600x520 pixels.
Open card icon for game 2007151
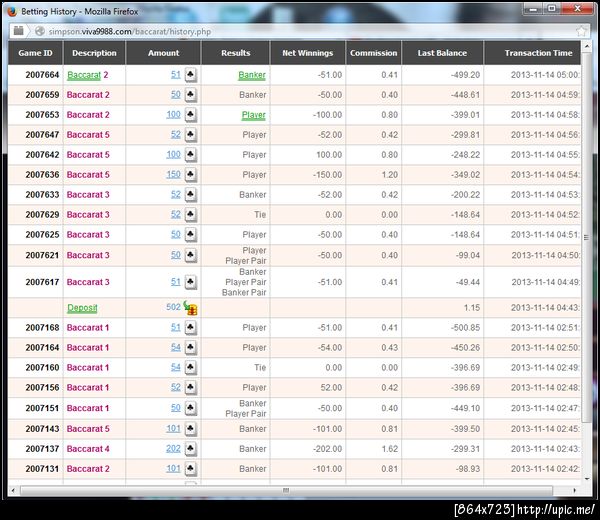(x=191, y=408)
